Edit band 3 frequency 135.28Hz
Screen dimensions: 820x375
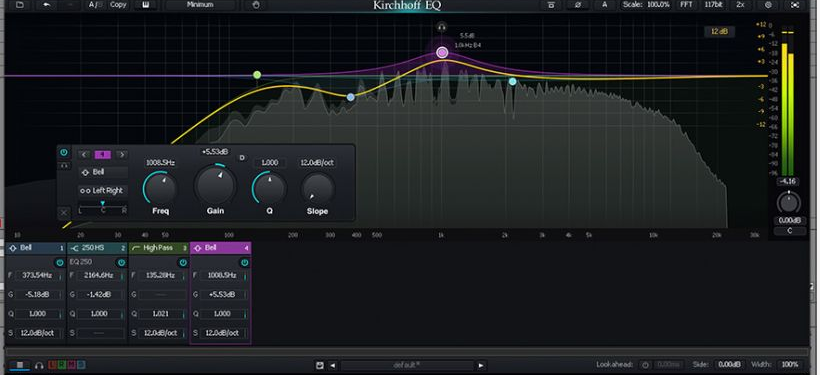pos(161,275)
